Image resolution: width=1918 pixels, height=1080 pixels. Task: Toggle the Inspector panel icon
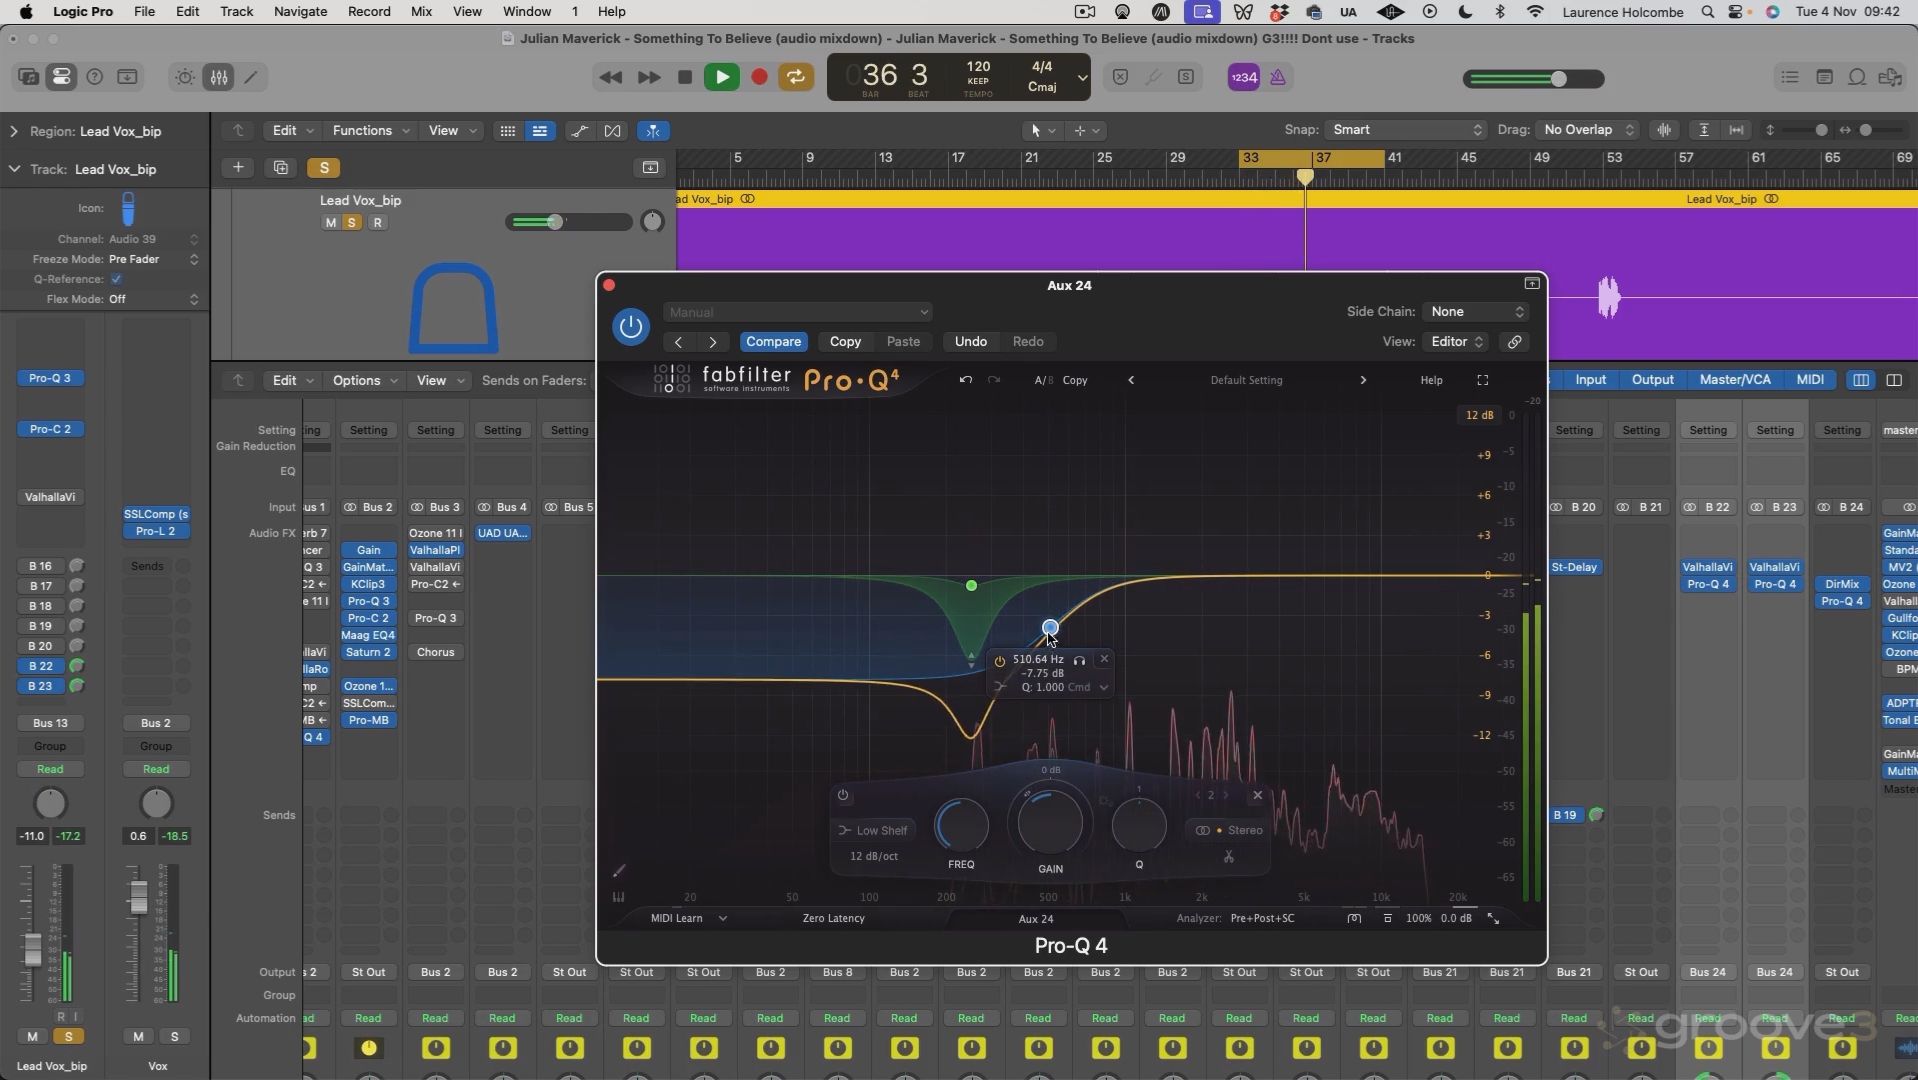[61, 77]
